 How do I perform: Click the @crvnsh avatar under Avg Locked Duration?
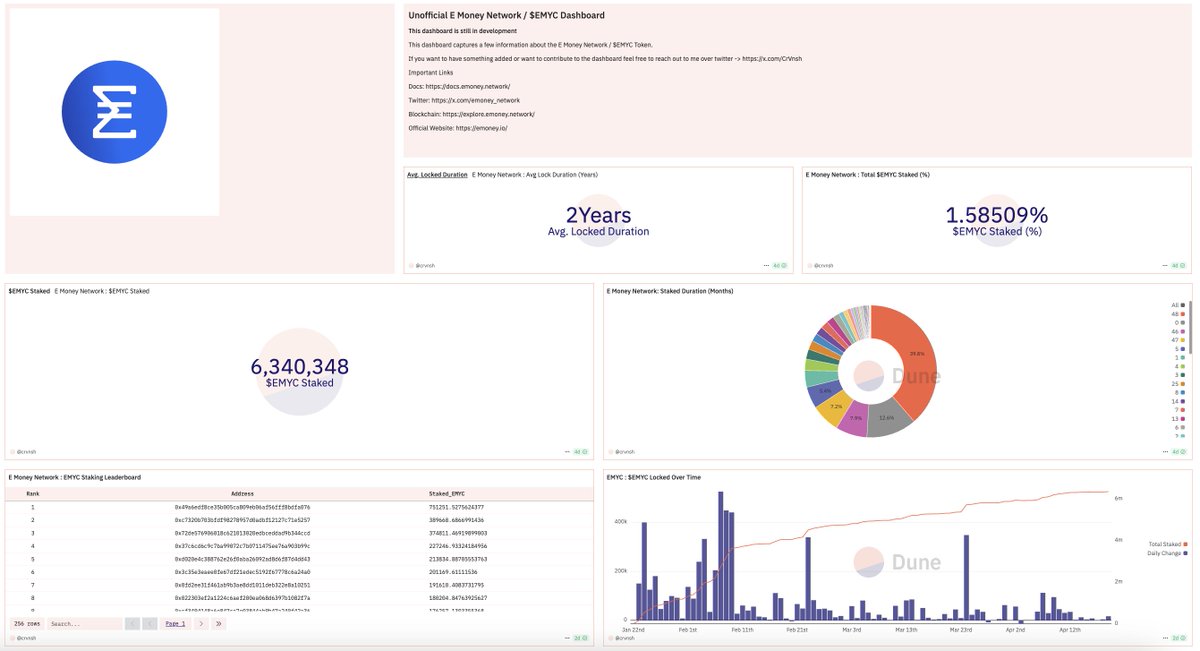tap(411, 265)
